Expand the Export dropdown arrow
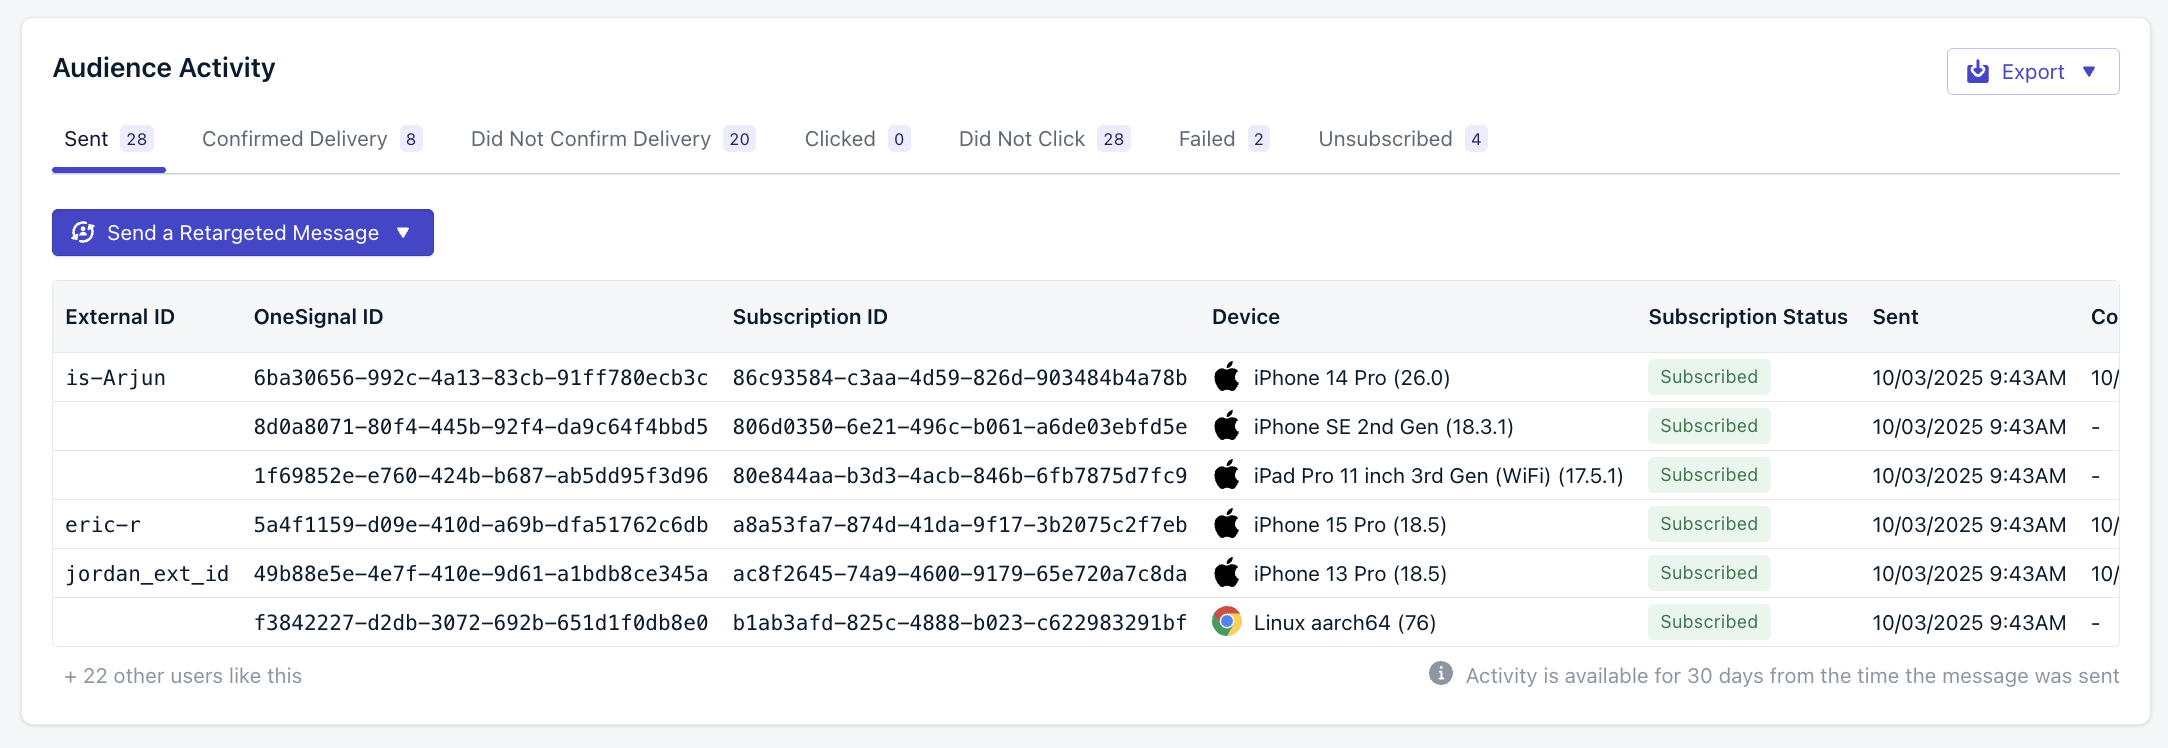Viewport: 2168px width, 748px height. [2089, 72]
